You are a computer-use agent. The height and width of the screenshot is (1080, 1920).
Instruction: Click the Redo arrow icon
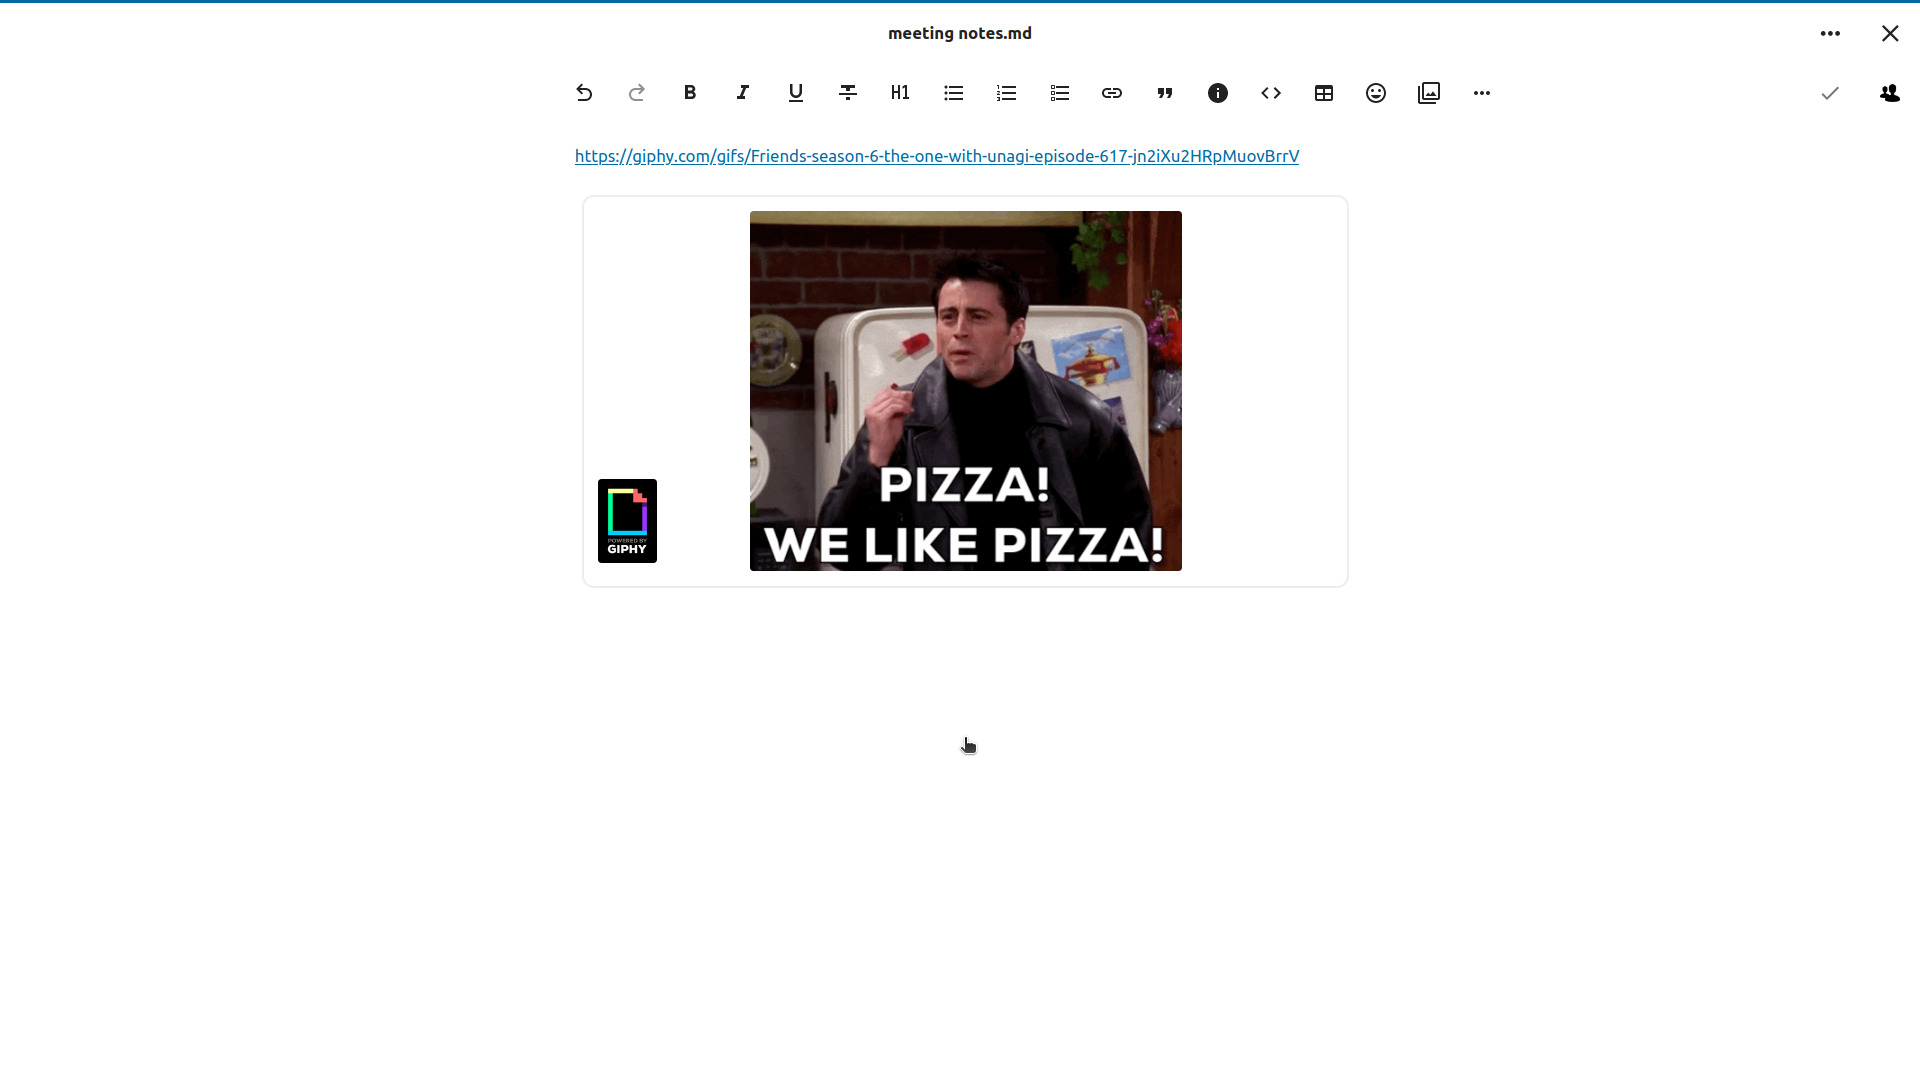coord(637,93)
